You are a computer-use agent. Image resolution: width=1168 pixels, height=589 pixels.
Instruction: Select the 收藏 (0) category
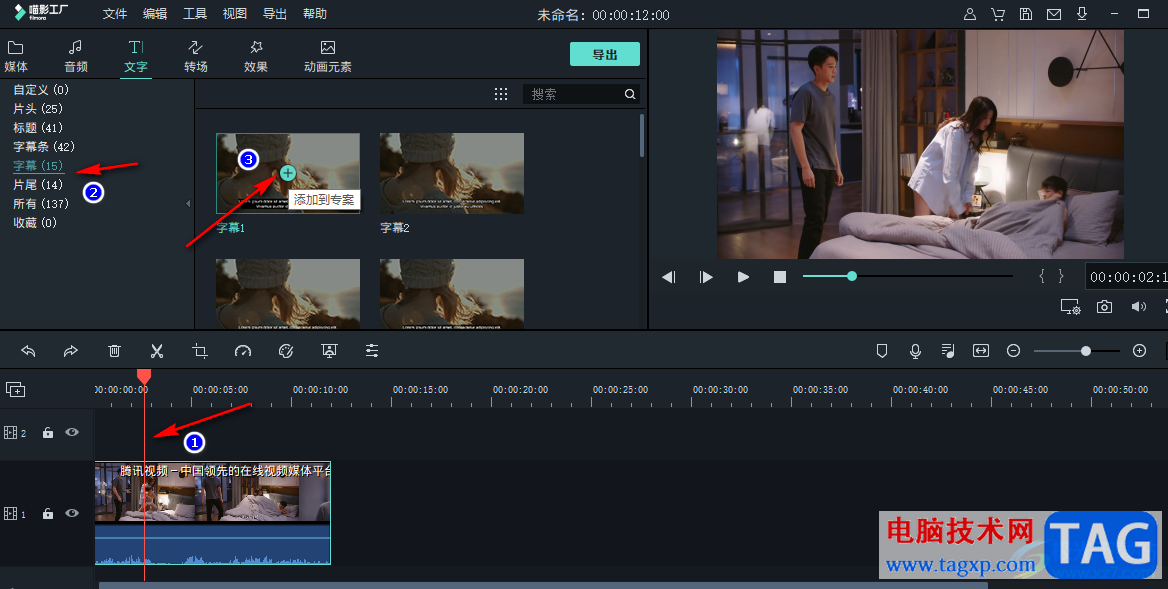coord(35,223)
